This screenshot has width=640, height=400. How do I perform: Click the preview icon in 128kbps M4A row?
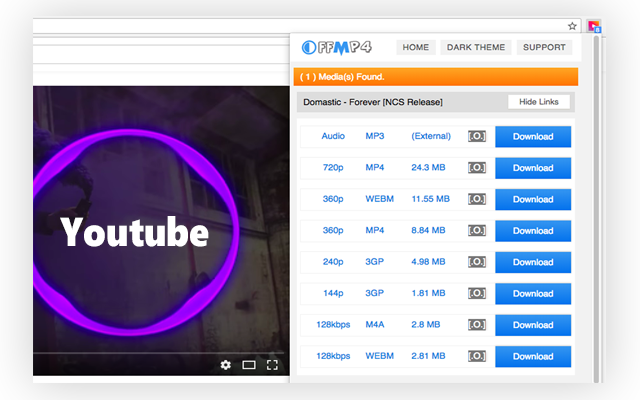(x=477, y=325)
